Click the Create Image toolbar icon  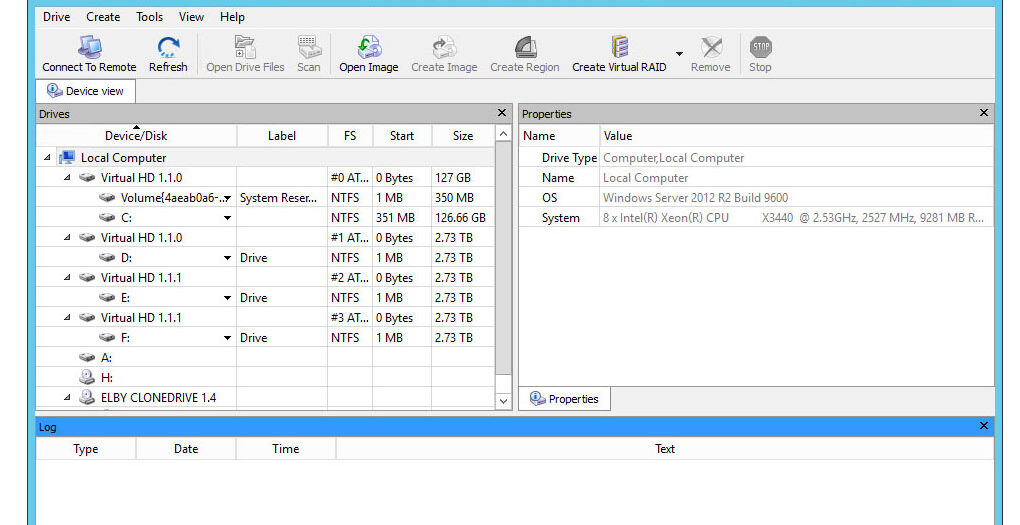(444, 47)
